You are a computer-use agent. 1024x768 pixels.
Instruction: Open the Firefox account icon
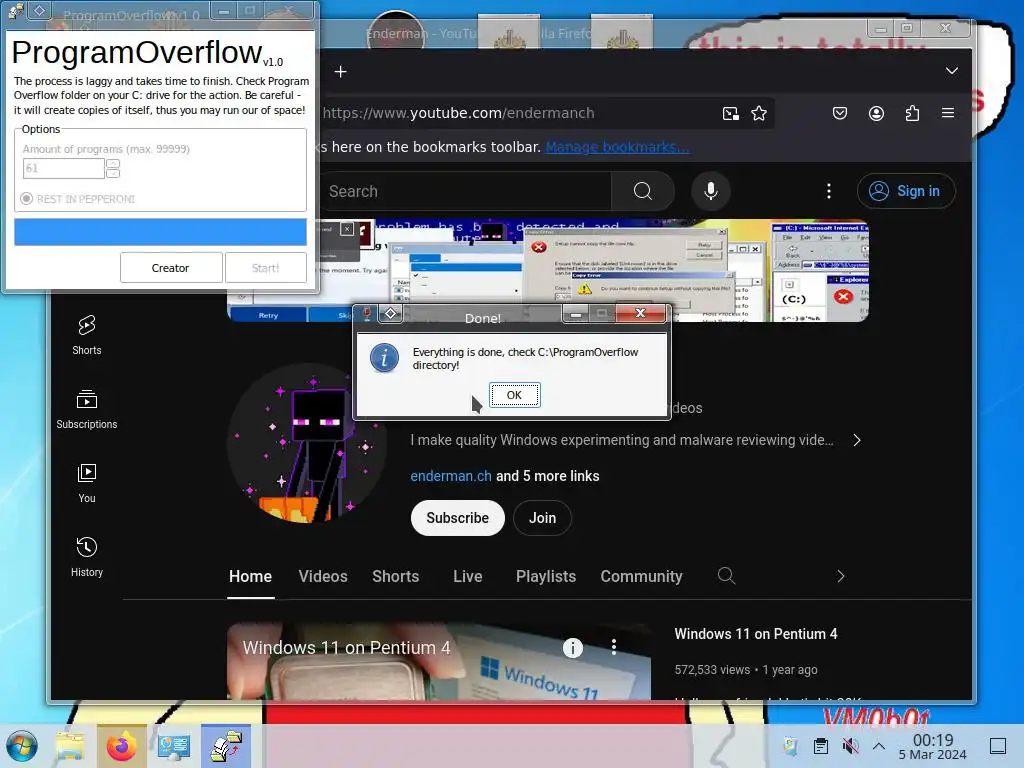(x=876, y=114)
